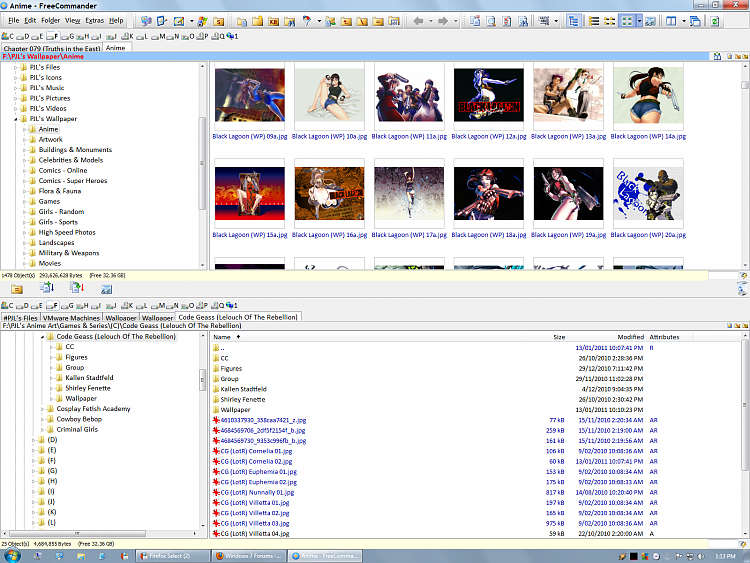Switch to Chapter 079 (Truths in the East) tab
750x563 pixels.
pos(52,48)
